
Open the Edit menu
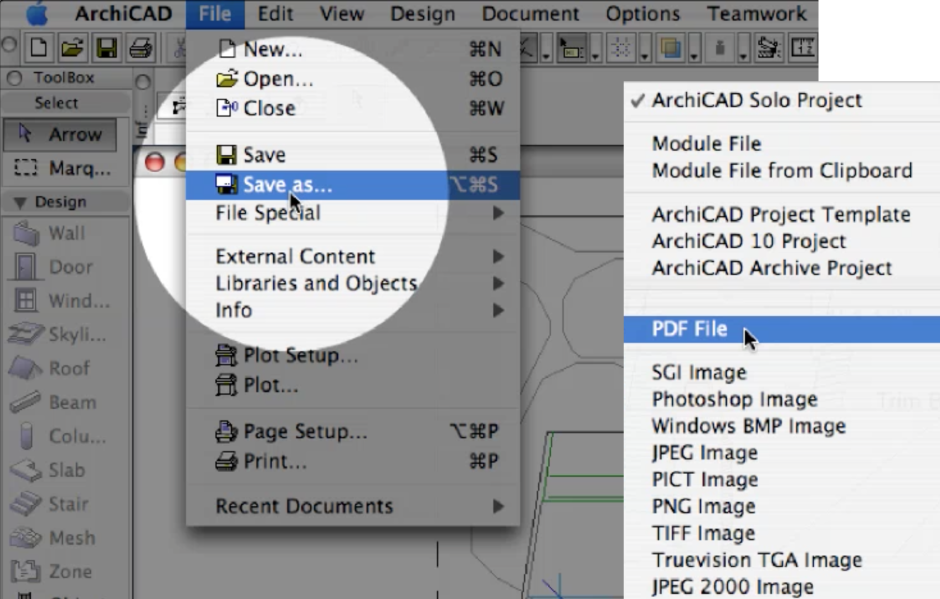(275, 14)
